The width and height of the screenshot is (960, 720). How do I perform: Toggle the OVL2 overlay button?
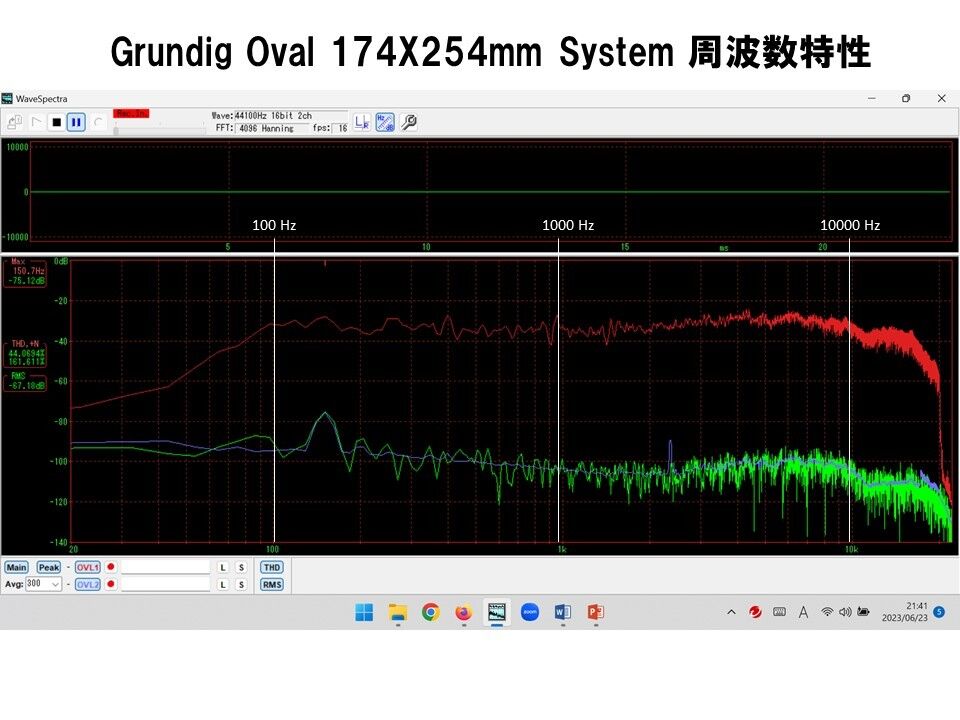pos(88,585)
